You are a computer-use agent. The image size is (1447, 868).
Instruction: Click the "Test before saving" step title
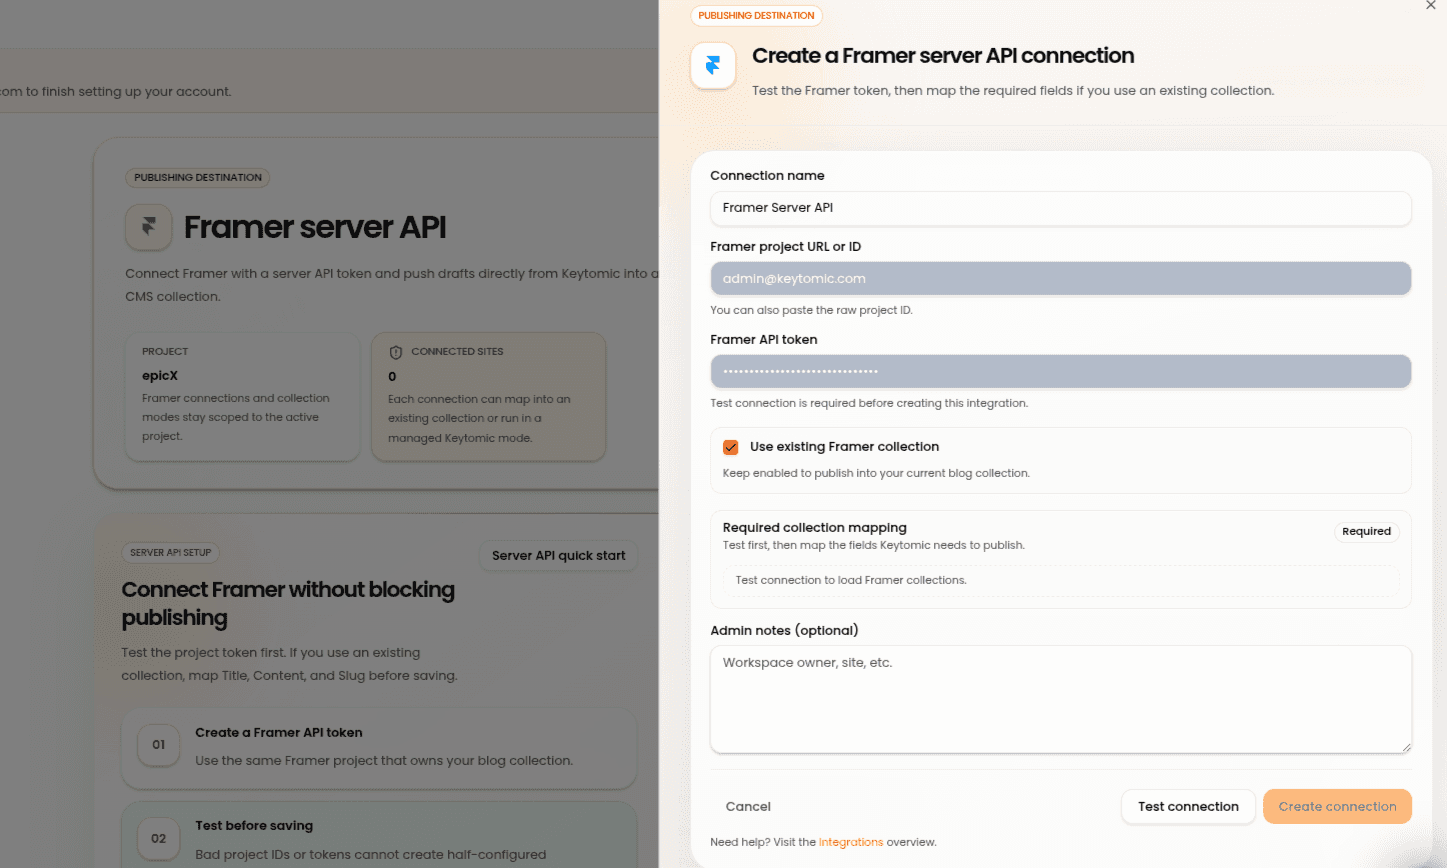pyautogui.click(x=254, y=826)
